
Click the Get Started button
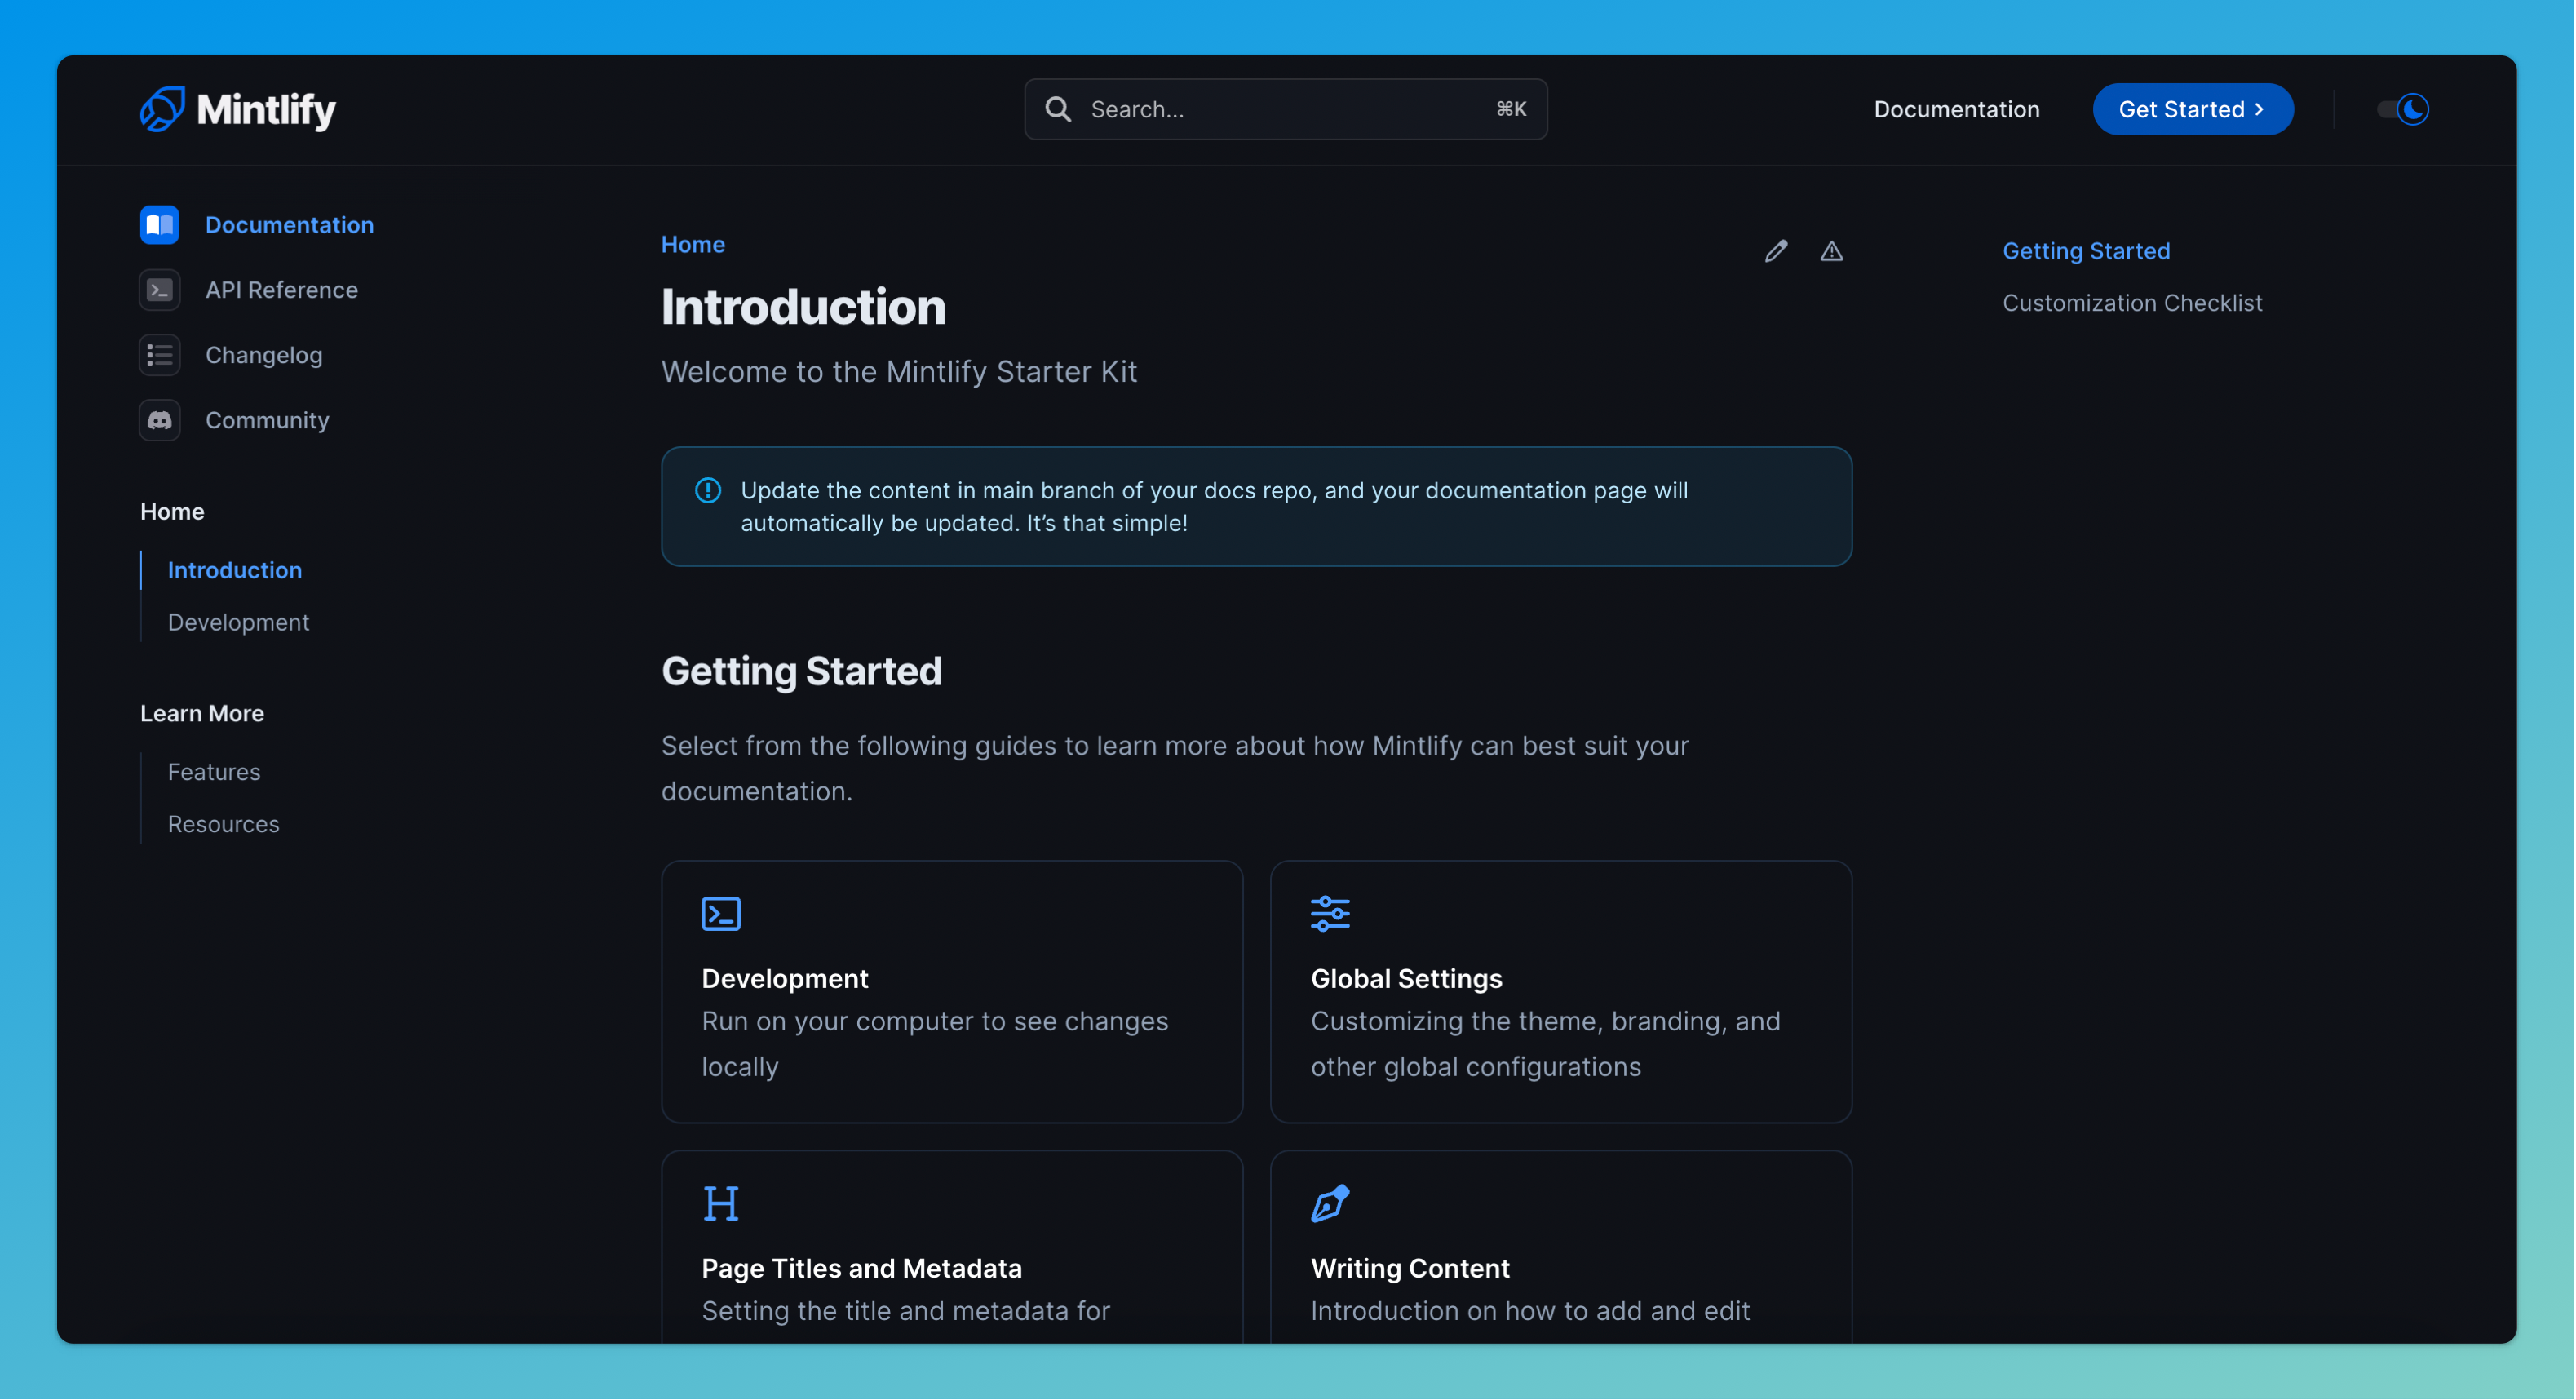2192,109
